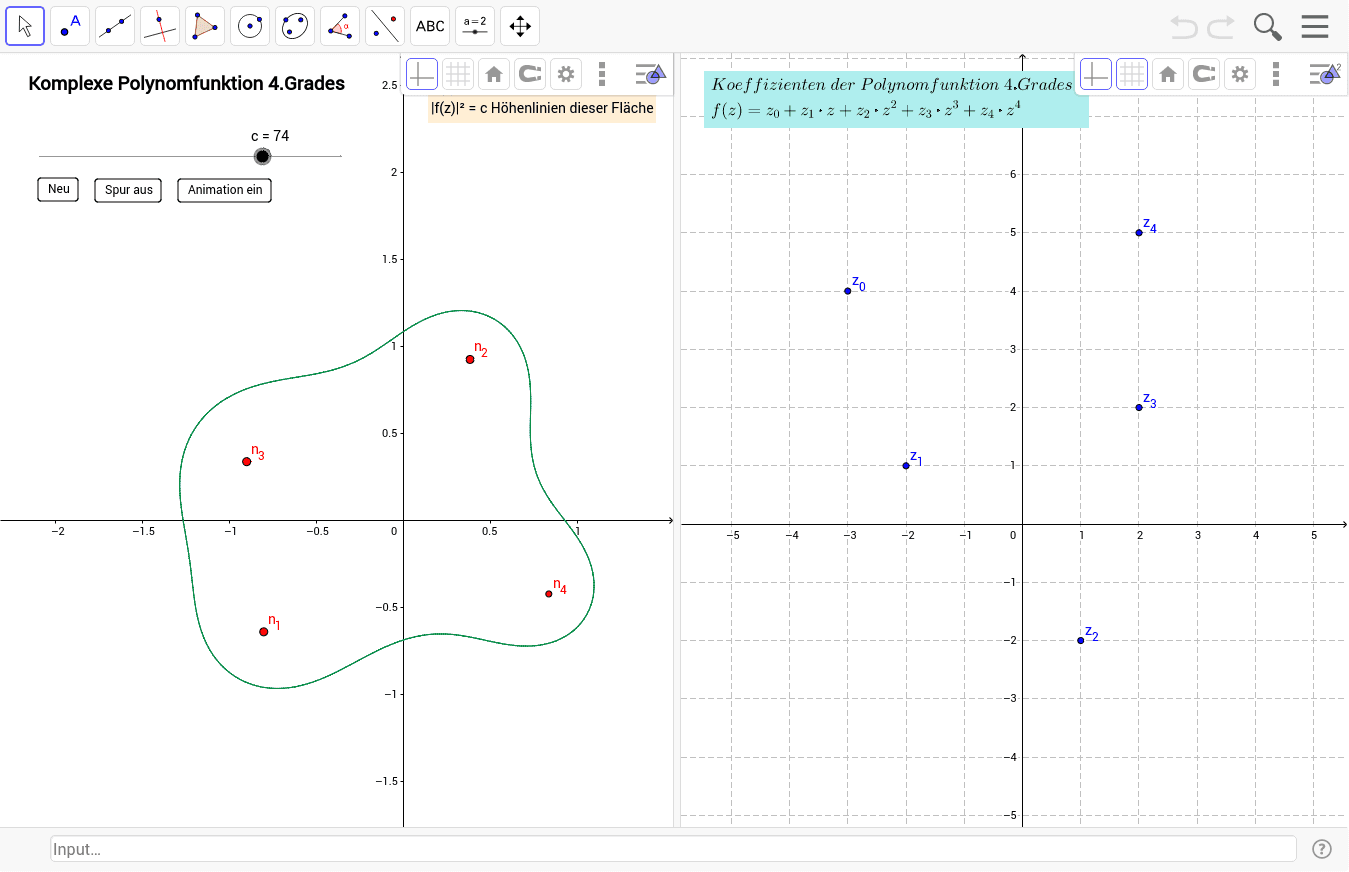Select the Perpendicular Line tool
Viewport: 1349px width, 872px height.
pyautogui.click(x=160, y=26)
